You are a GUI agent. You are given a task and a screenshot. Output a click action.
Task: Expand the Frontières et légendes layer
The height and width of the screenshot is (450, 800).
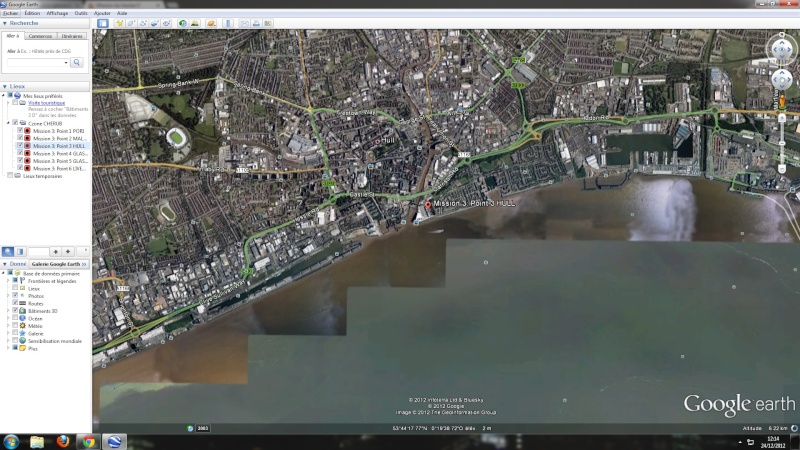pos(9,281)
